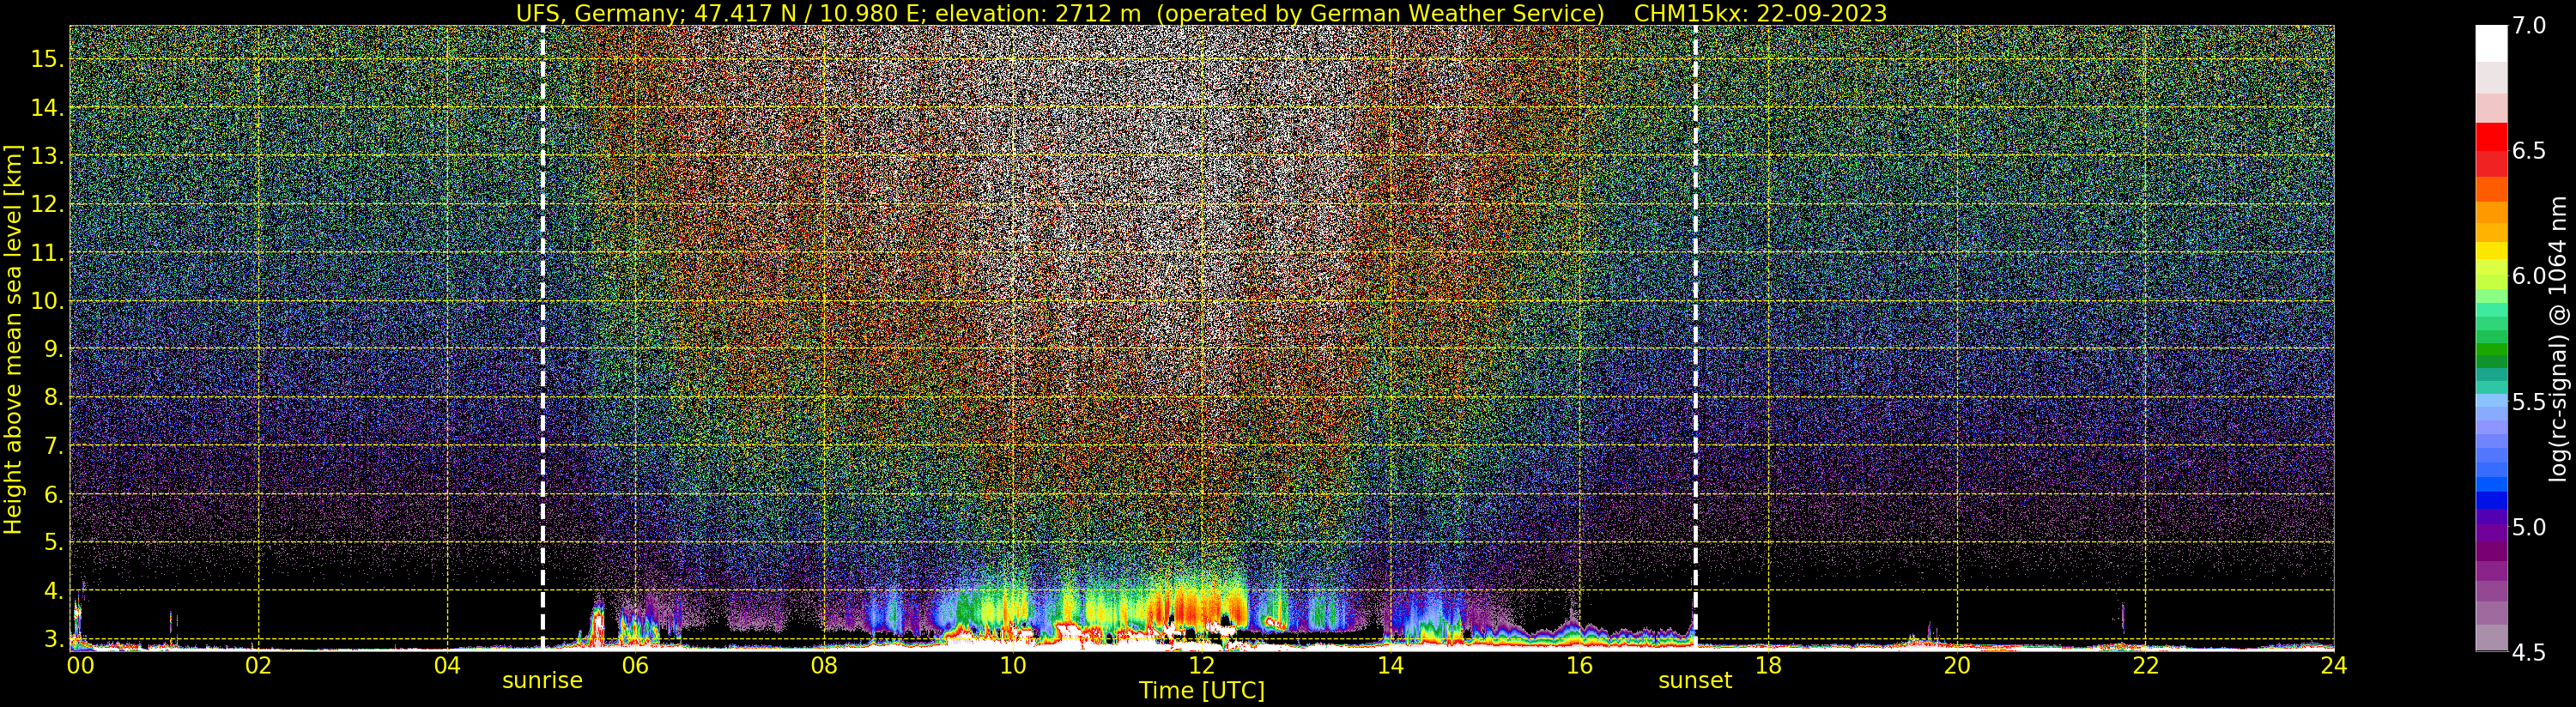
Task: Click the dashed white sunset marker line
Action: point(1695,338)
